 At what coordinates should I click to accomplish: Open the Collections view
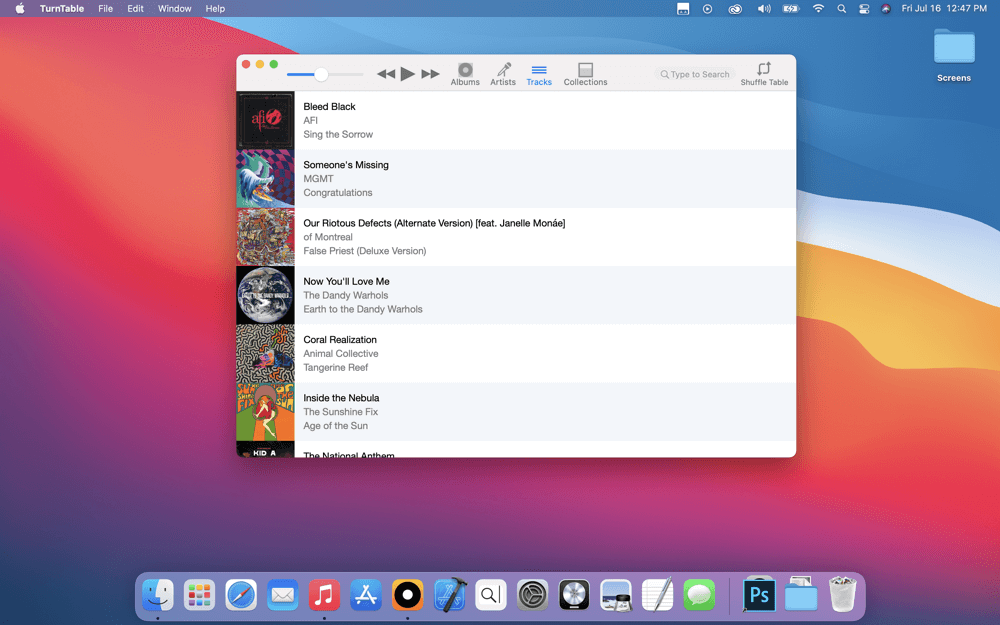(585, 74)
